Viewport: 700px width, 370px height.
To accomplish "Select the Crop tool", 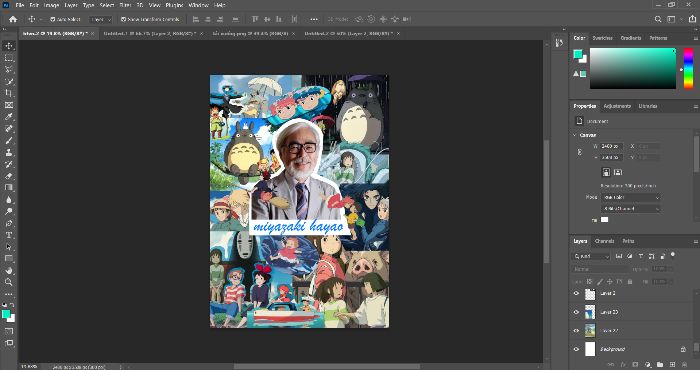I will pos(9,93).
